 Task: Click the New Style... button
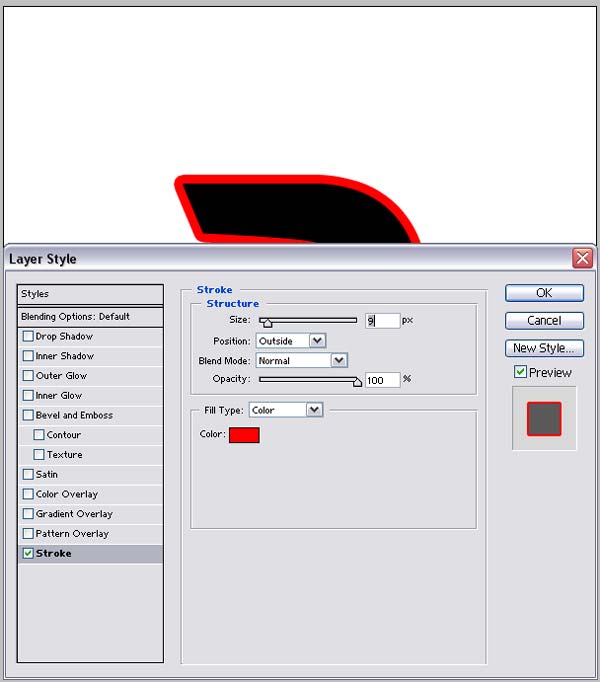[544, 348]
